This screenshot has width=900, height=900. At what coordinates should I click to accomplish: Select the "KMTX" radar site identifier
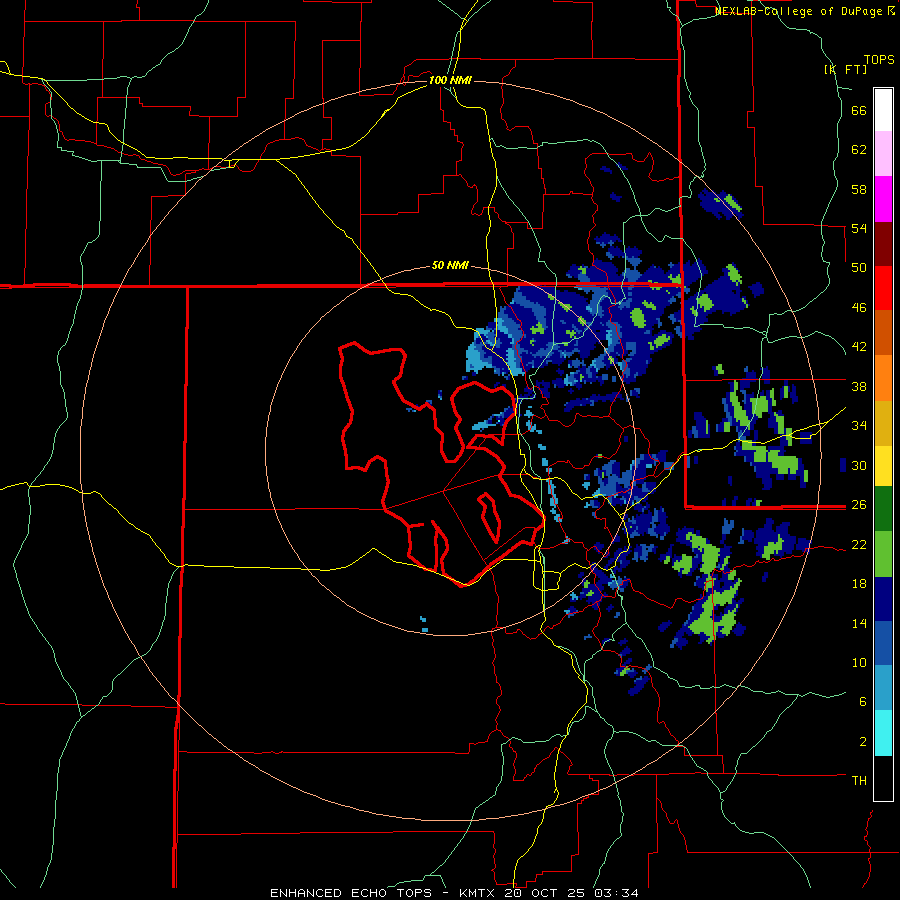tap(479, 893)
